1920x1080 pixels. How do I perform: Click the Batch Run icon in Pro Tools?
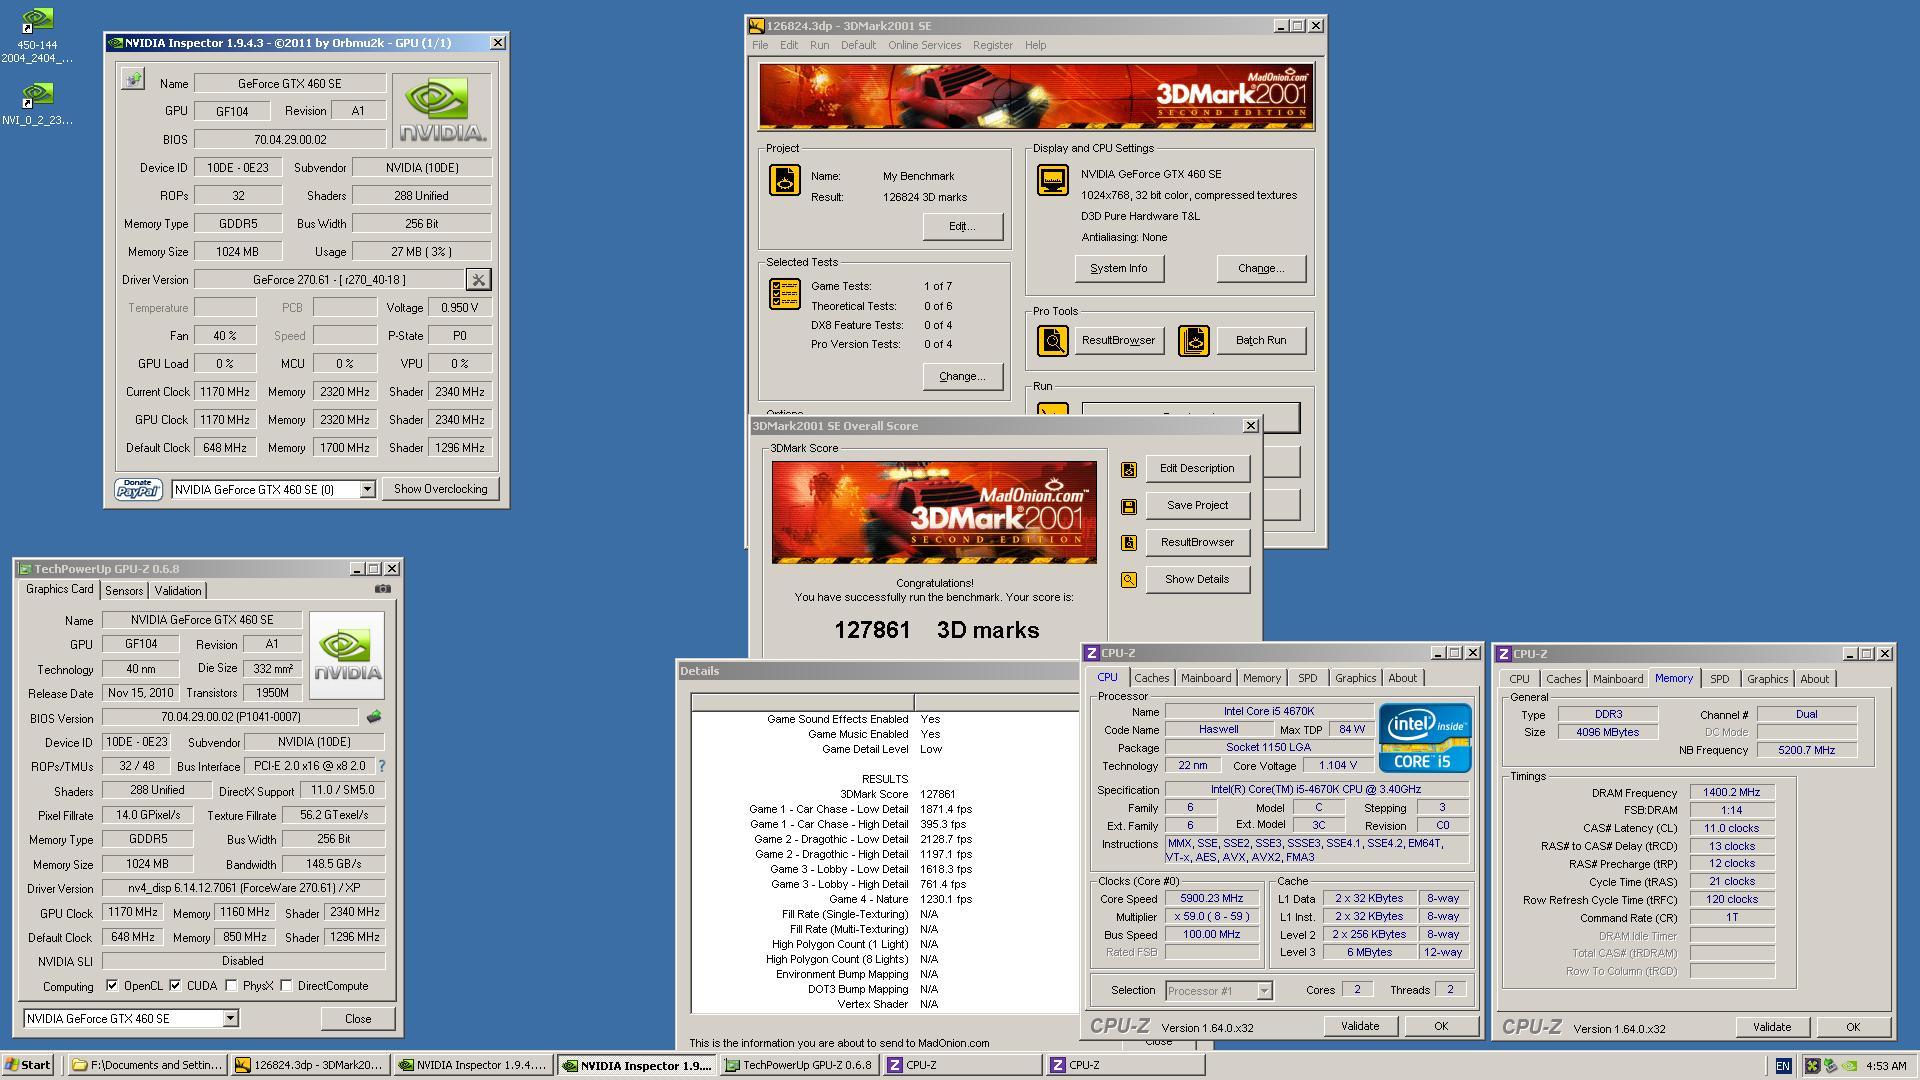click(x=1193, y=341)
